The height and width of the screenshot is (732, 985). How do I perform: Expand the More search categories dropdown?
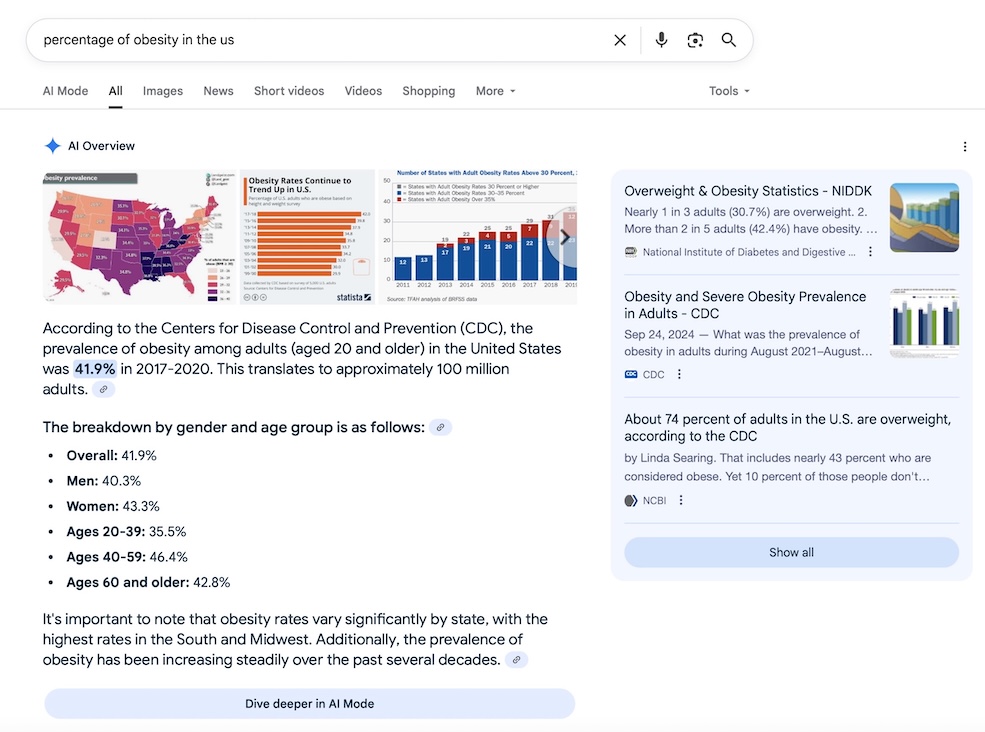pyautogui.click(x=496, y=91)
